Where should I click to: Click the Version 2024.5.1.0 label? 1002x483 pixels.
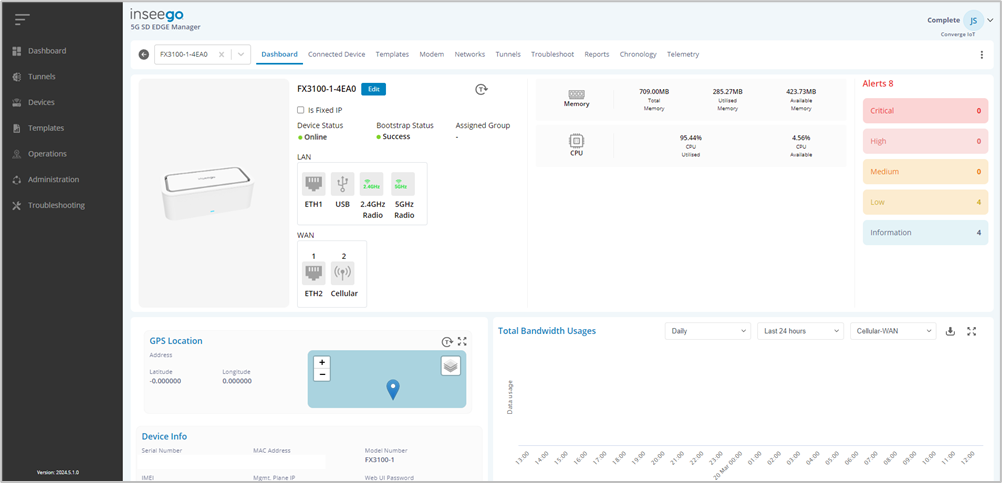pos(58,473)
